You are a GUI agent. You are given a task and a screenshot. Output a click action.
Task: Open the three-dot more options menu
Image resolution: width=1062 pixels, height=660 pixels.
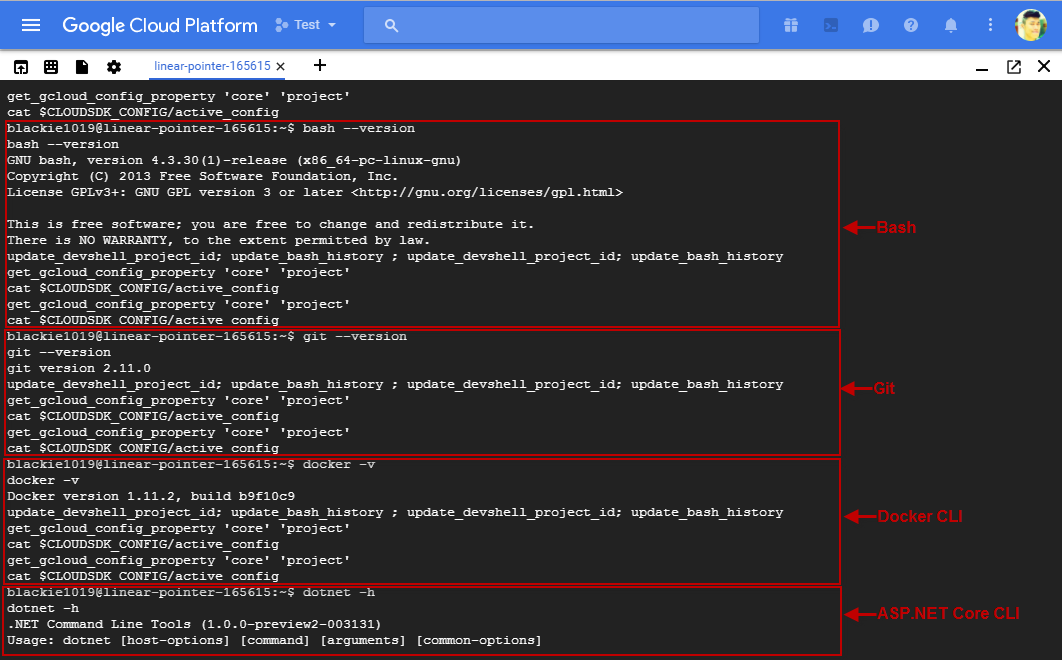tap(990, 25)
